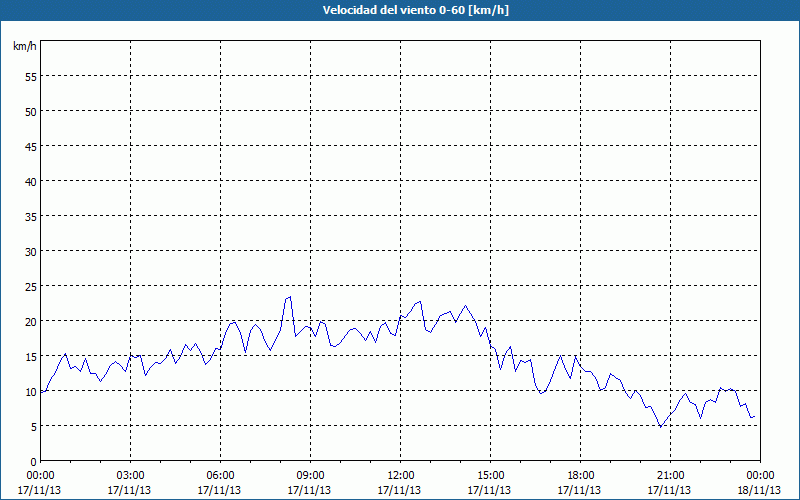Click the '40' y-axis label
This screenshot has height=500, width=800.
click(x=31, y=181)
